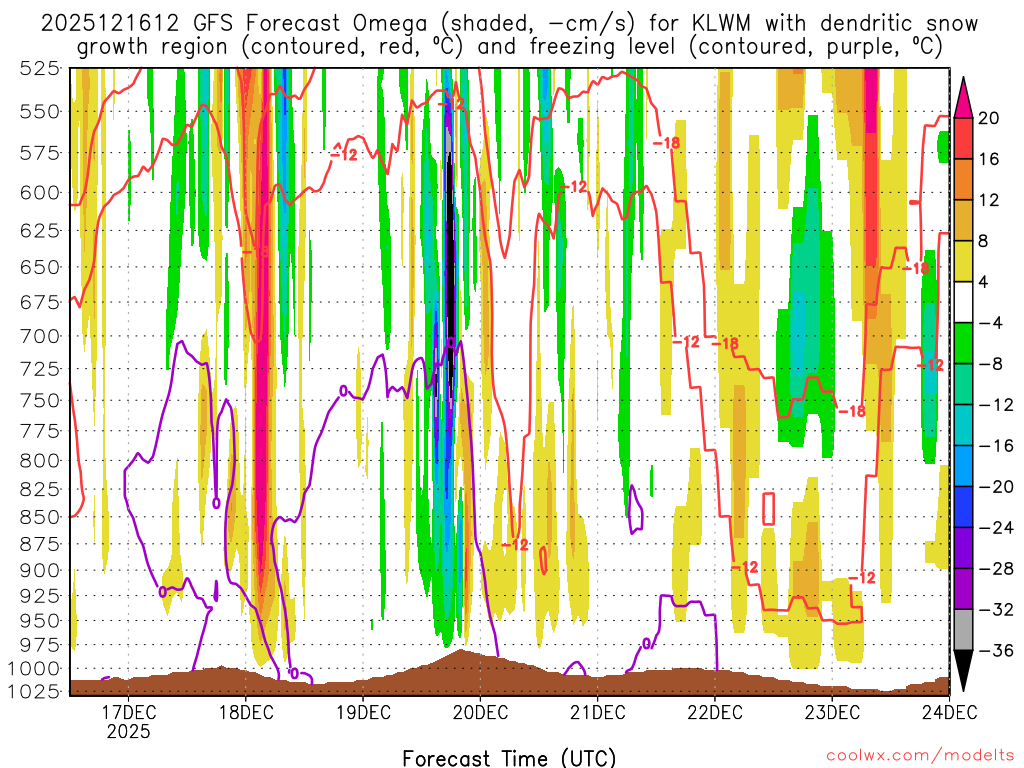Click the 925 pressure level label
The height and width of the screenshot is (768, 1024).
click(39, 596)
